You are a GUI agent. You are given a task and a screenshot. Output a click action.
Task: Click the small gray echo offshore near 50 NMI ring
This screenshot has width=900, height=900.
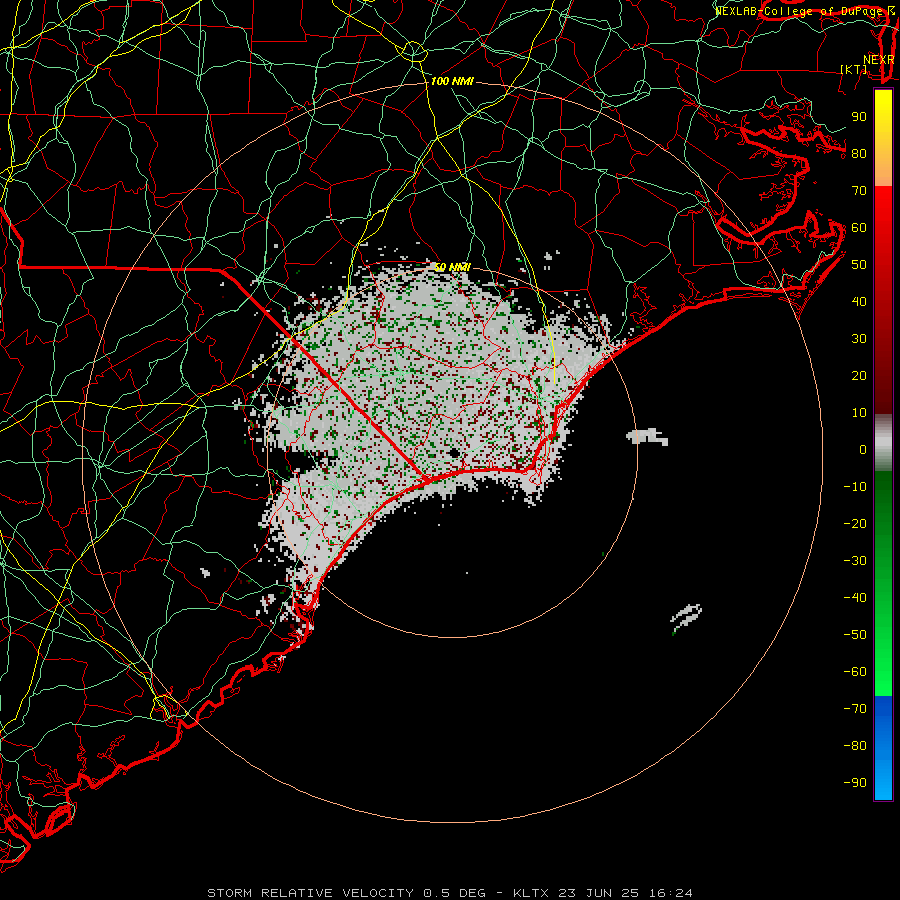(647, 437)
